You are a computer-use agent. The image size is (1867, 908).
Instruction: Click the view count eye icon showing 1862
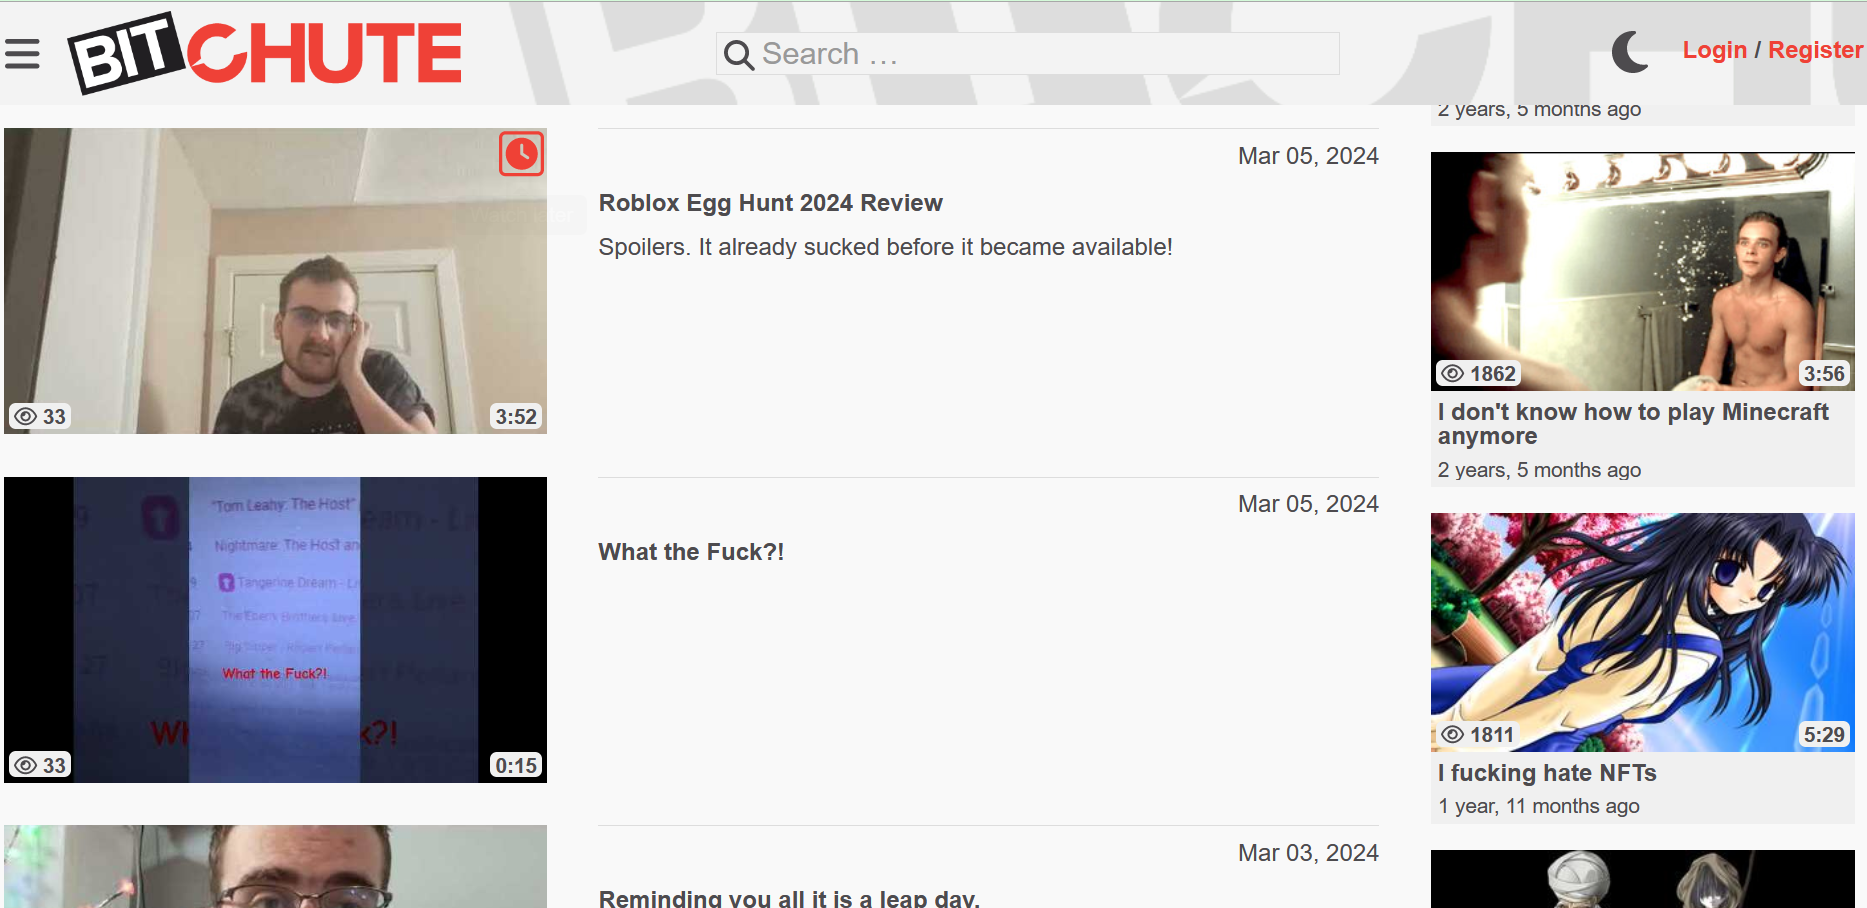click(x=1453, y=374)
